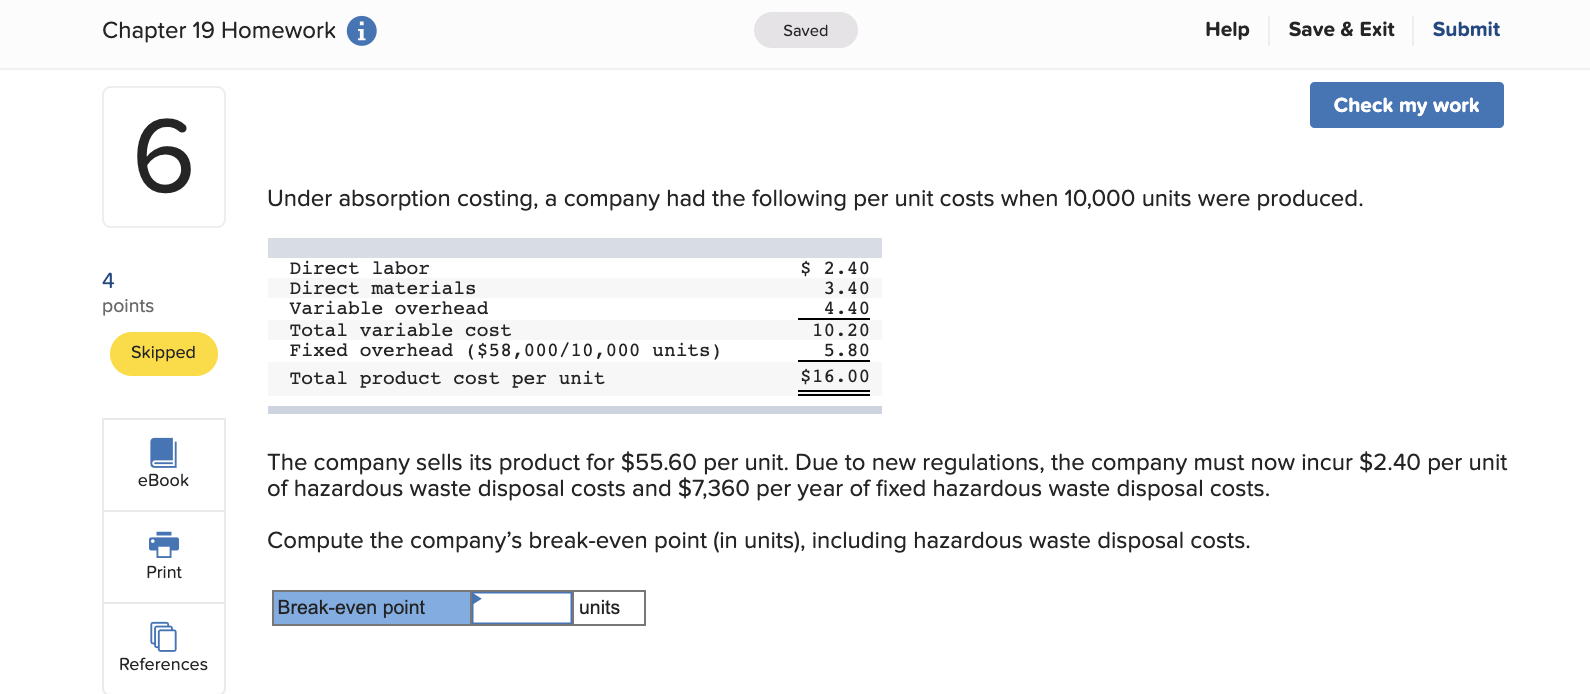Choose Save & Exit

1342,29
